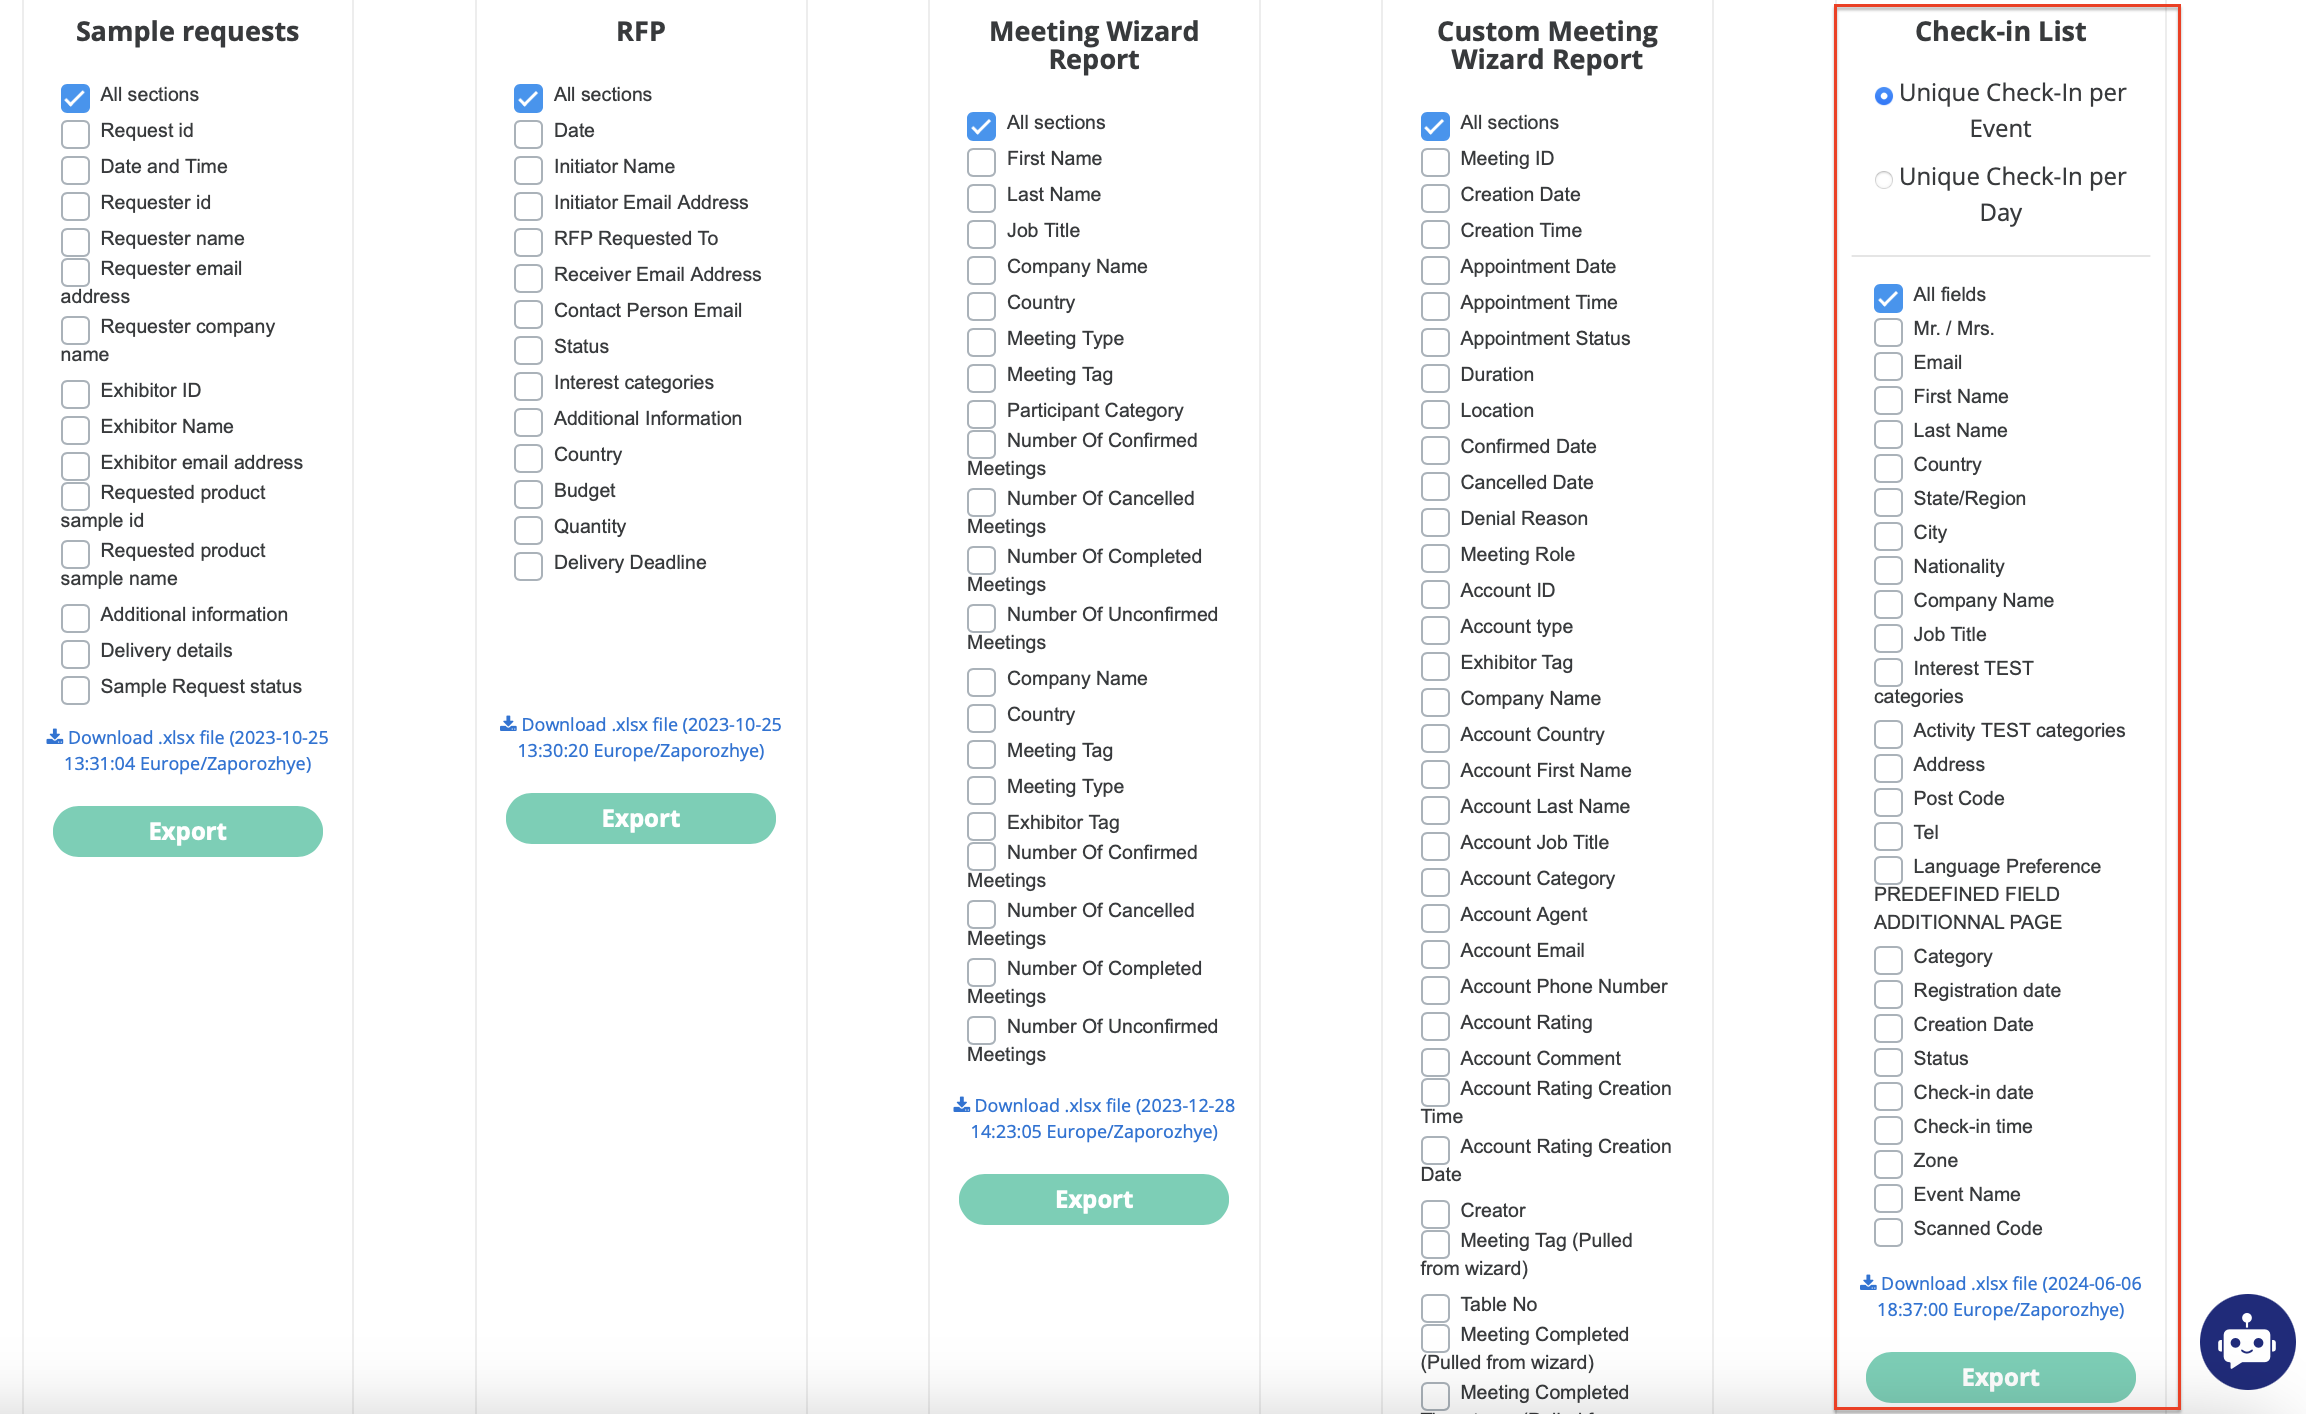
Task: Select Unique Check-In per Event option
Action: 1883,96
